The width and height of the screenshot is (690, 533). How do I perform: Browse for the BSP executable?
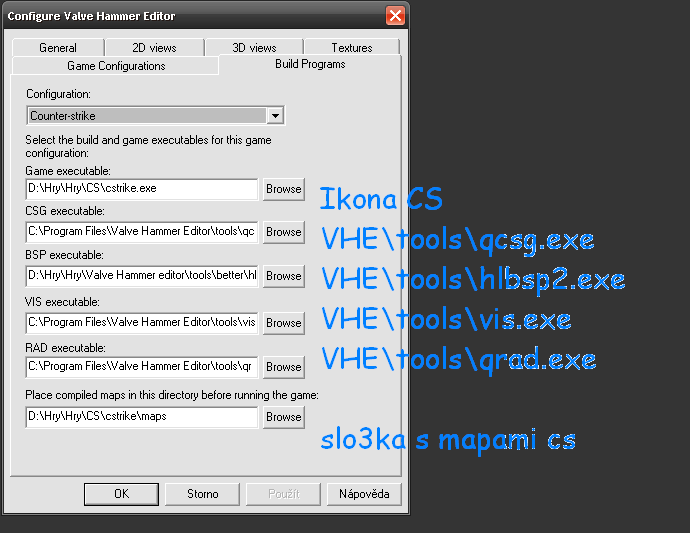(283, 276)
